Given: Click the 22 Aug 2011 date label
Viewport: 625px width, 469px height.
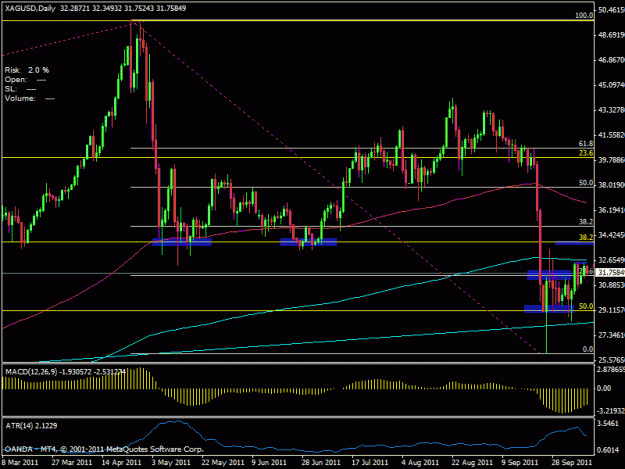Looking at the screenshot, I should [472, 463].
